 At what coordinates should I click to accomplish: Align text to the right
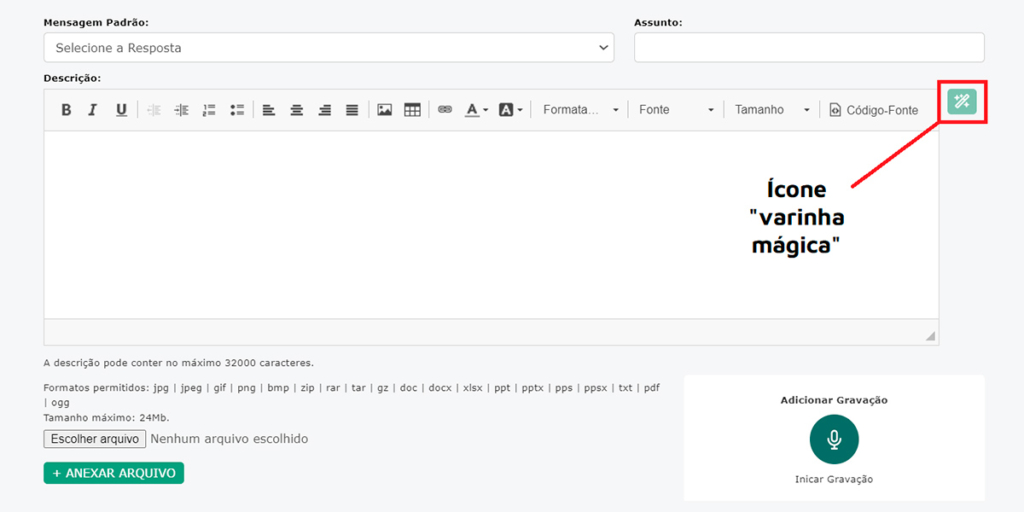(x=325, y=110)
